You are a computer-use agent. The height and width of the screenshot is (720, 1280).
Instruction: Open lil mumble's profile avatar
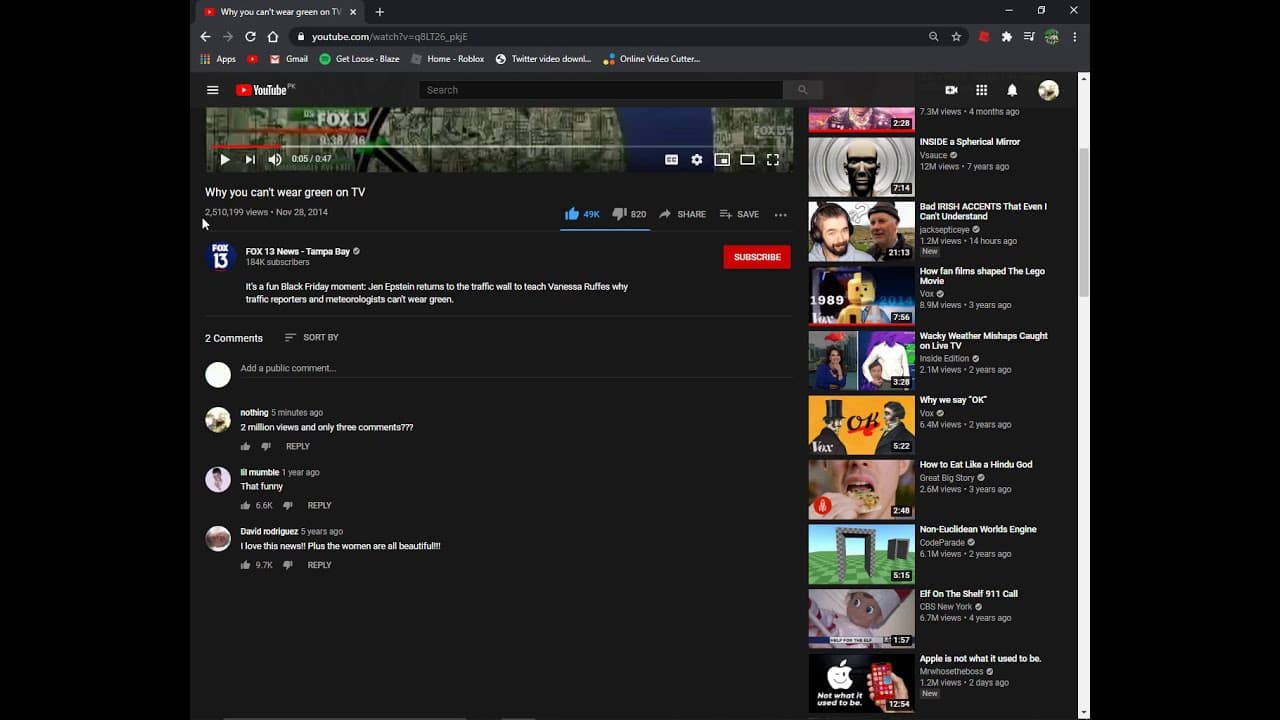click(218, 479)
